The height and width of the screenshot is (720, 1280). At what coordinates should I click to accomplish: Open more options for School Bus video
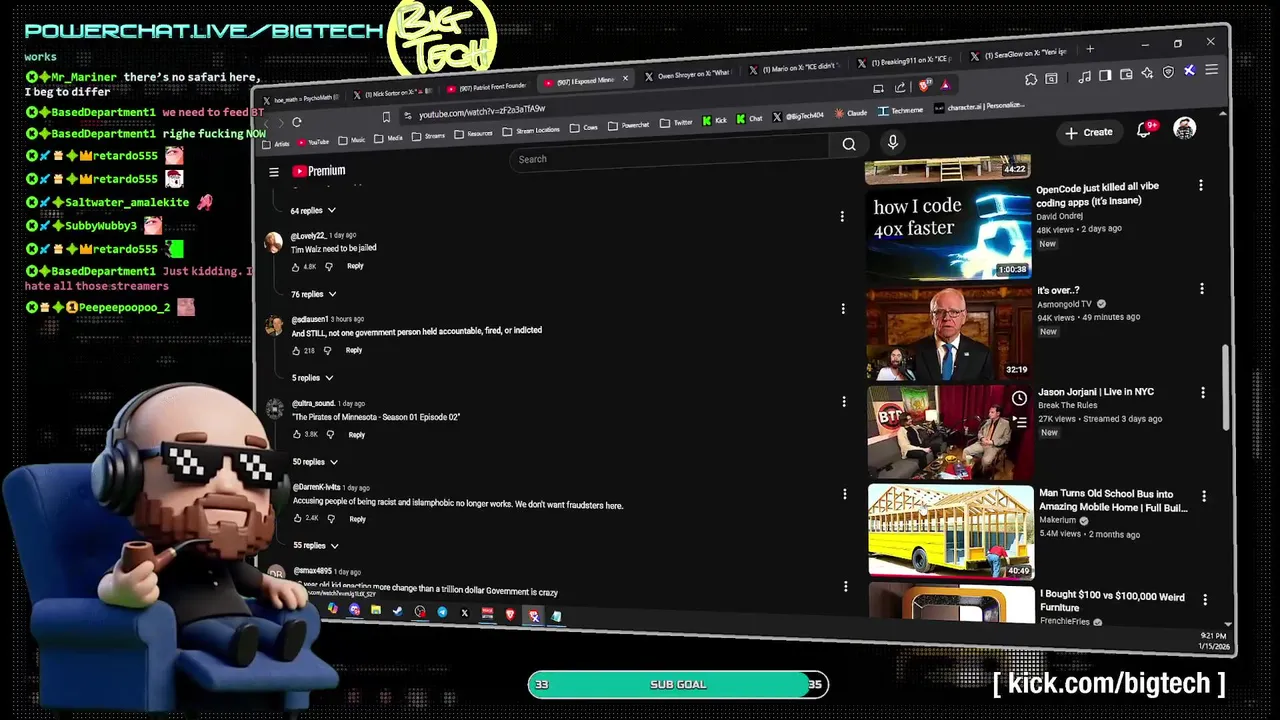(x=1204, y=496)
